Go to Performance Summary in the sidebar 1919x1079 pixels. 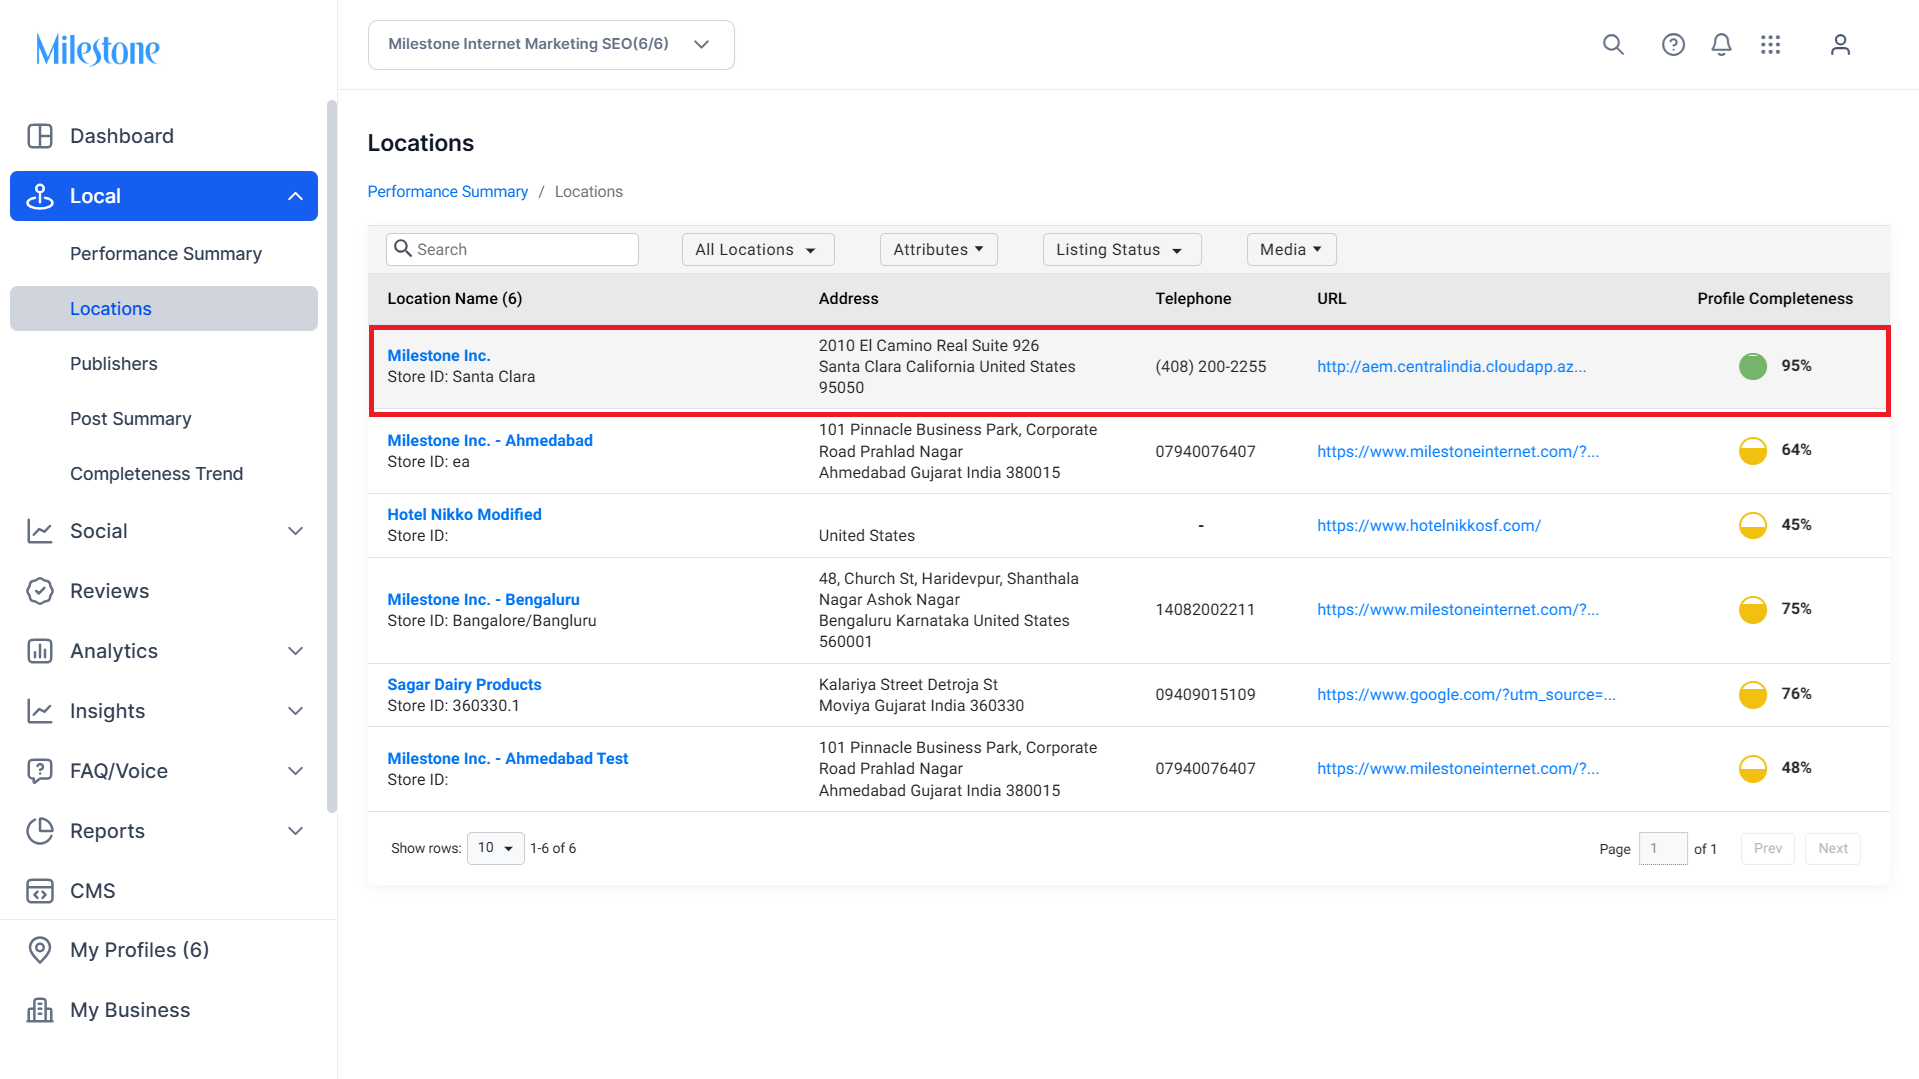click(x=166, y=254)
